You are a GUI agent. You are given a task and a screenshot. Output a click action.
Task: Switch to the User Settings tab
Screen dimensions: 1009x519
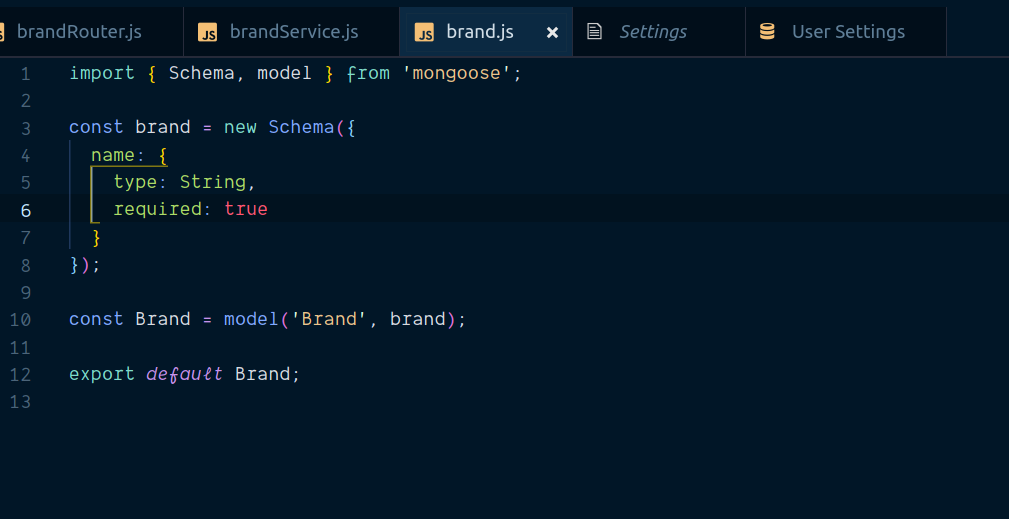coord(847,32)
